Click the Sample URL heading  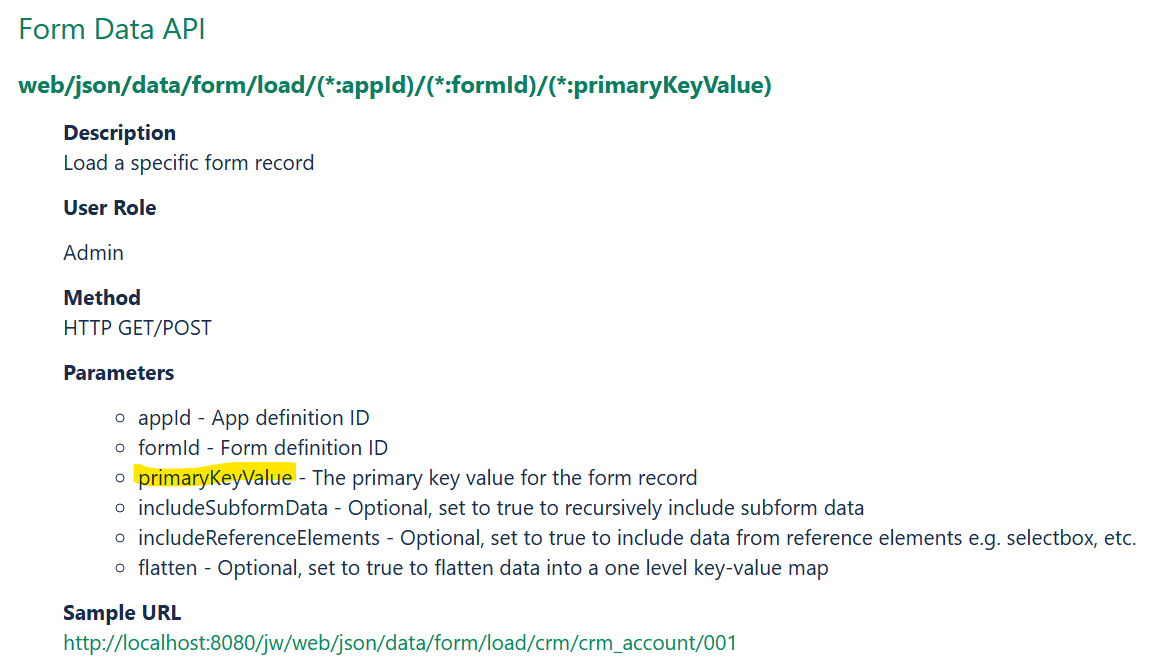(x=122, y=613)
